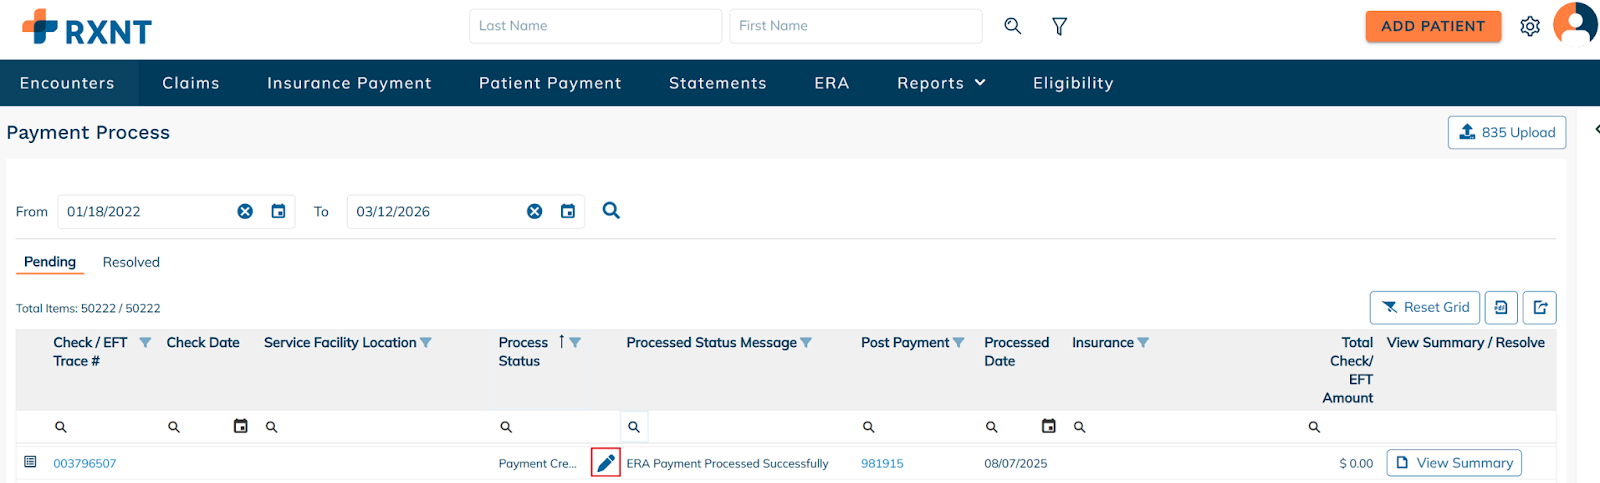Click the pencil edit icon in row

point(605,463)
